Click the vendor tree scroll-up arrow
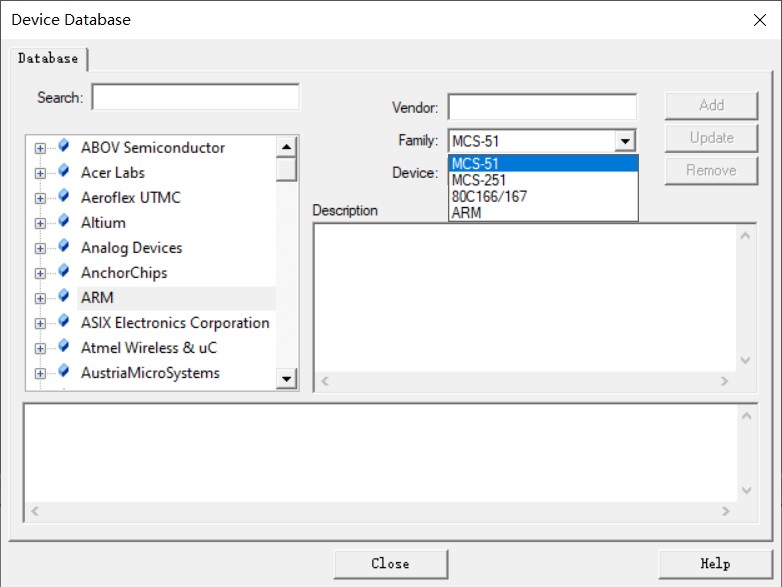The height and width of the screenshot is (587, 782). pos(286,147)
